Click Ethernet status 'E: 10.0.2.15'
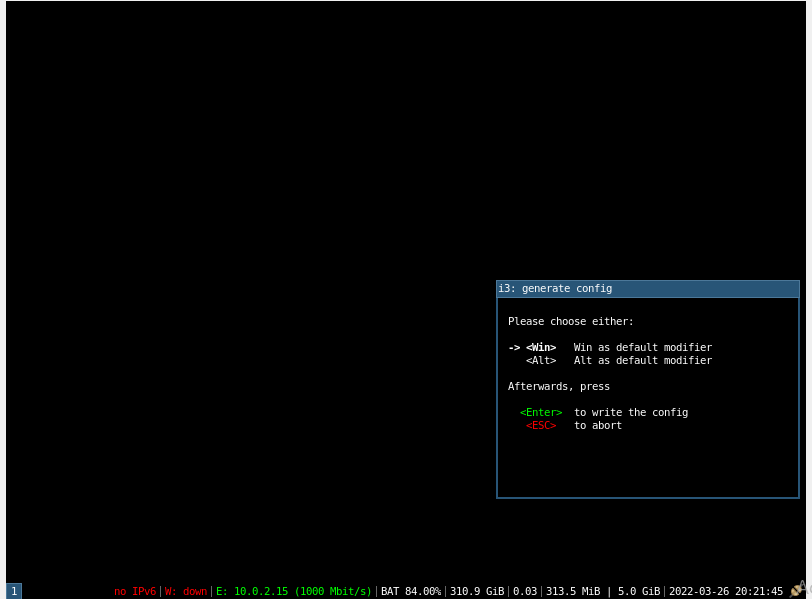The image size is (812, 599). pos(294,591)
